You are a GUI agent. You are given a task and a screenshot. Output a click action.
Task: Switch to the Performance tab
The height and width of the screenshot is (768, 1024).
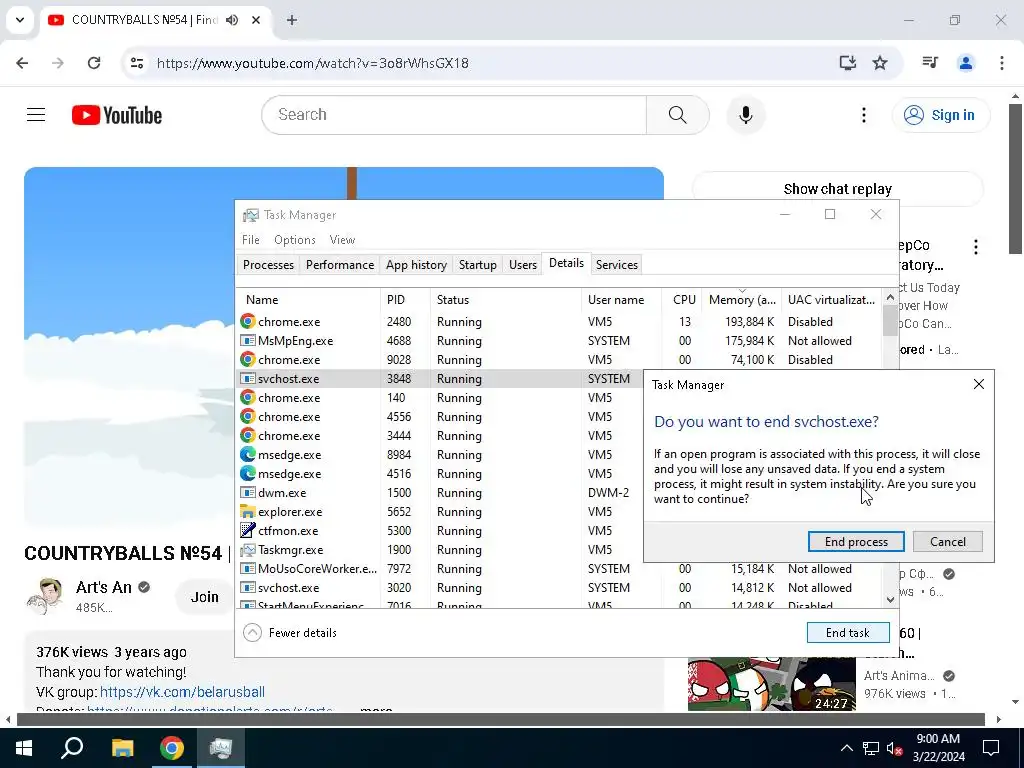(340, 264)
